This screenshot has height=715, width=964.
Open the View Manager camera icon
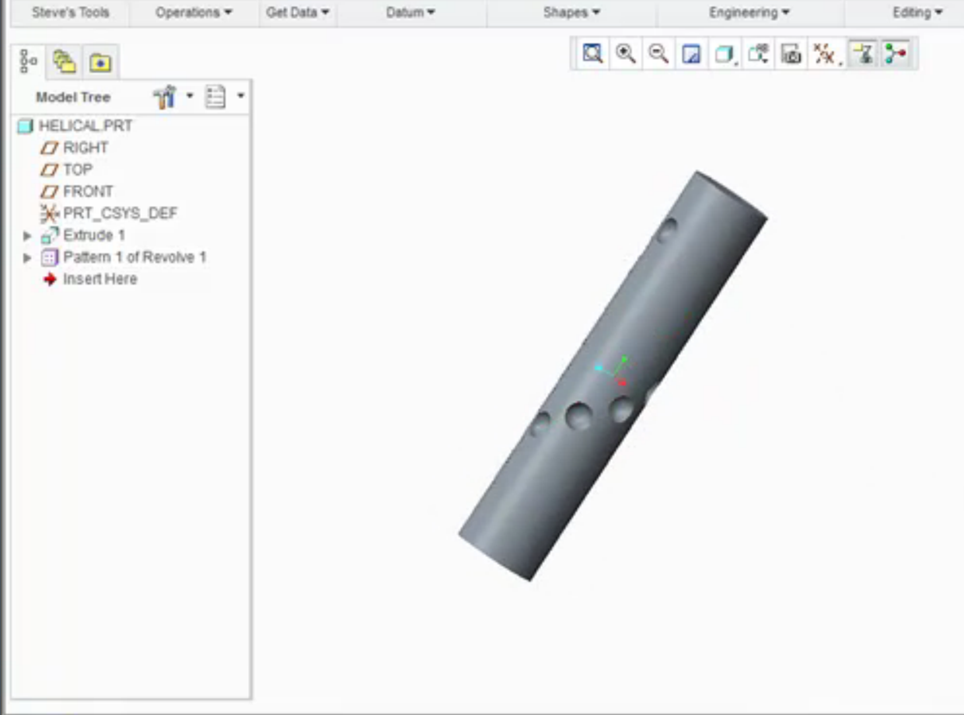(791, 54)
